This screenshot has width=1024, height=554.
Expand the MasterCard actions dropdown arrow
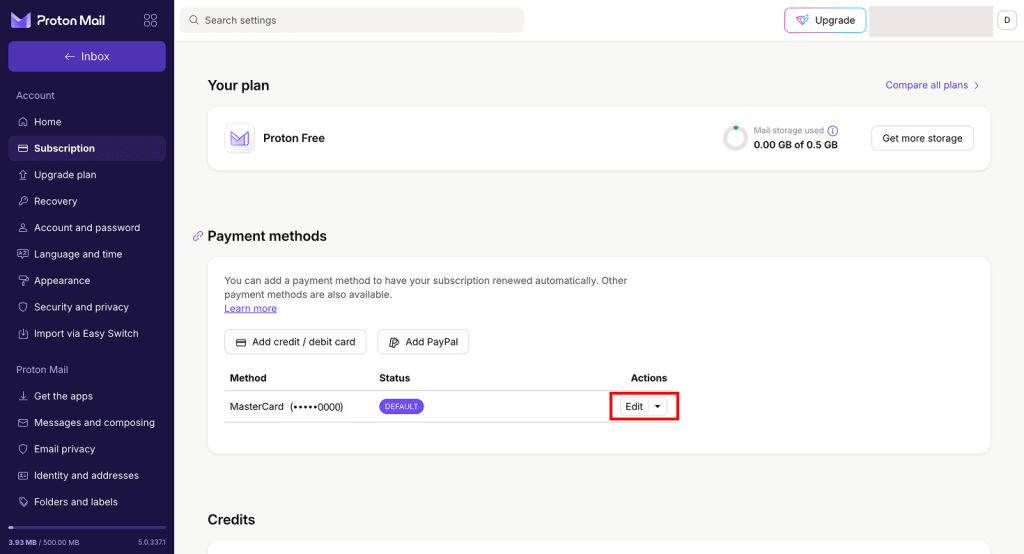(657, 406)
